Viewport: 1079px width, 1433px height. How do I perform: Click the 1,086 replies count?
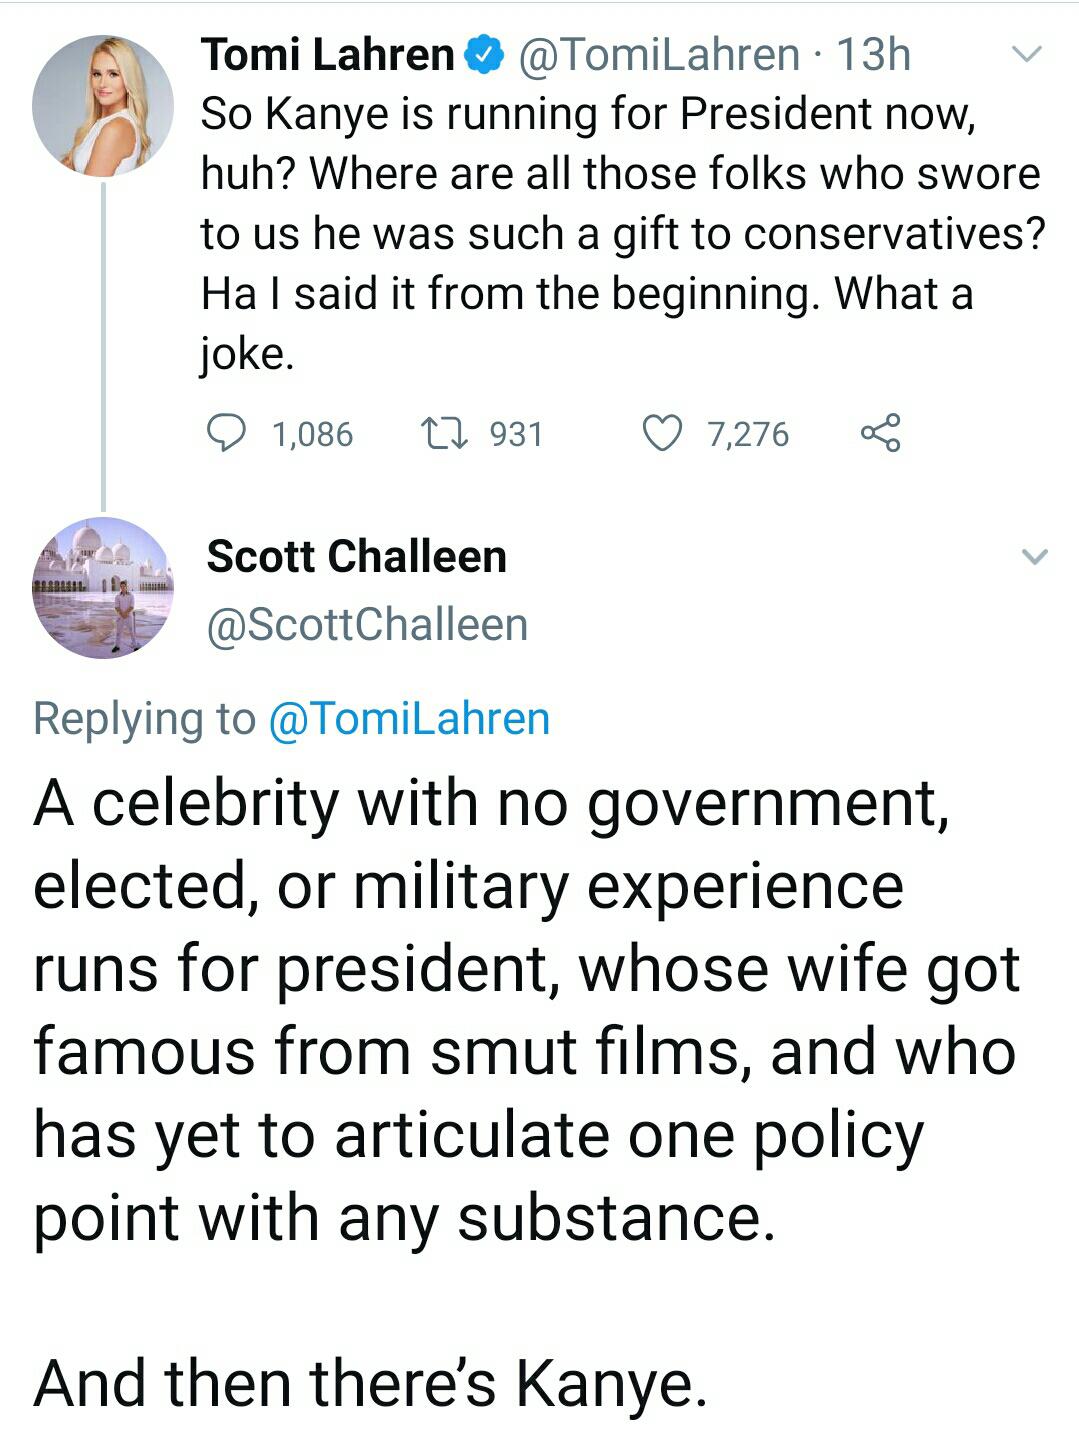[x=312, y=434]
